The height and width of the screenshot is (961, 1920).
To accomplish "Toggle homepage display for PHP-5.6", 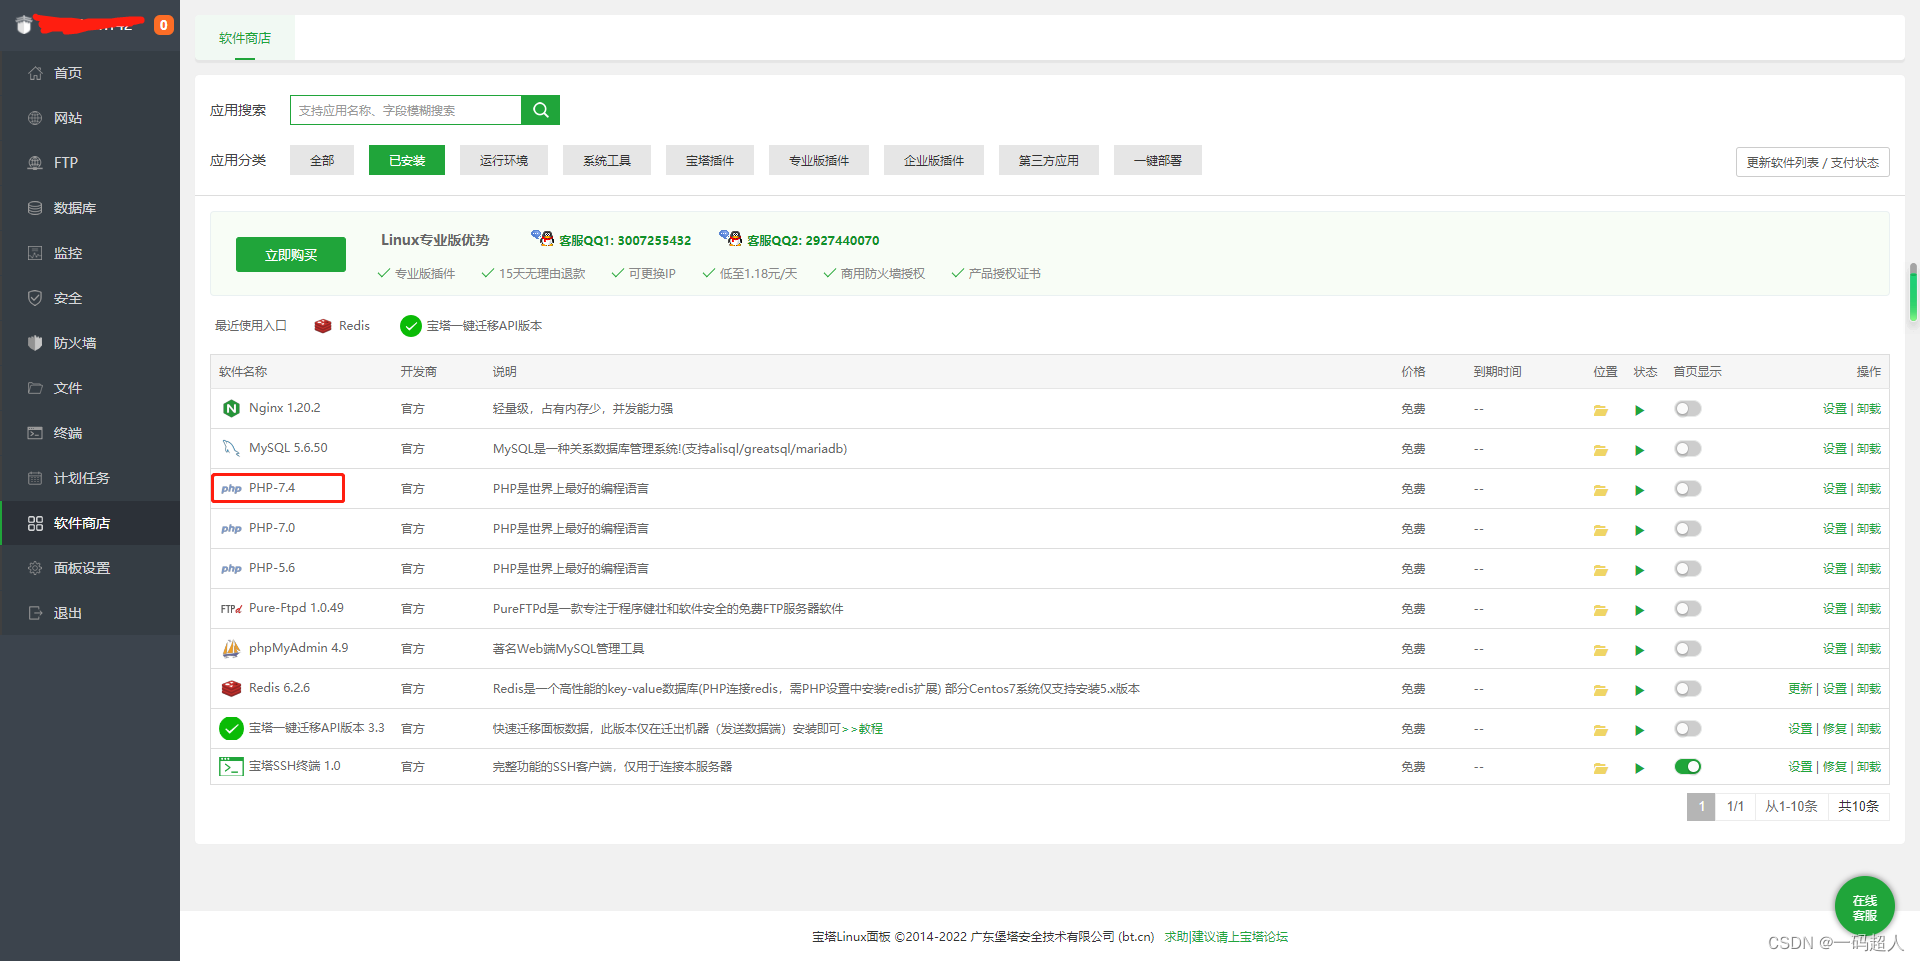I will pos(1688,569).
